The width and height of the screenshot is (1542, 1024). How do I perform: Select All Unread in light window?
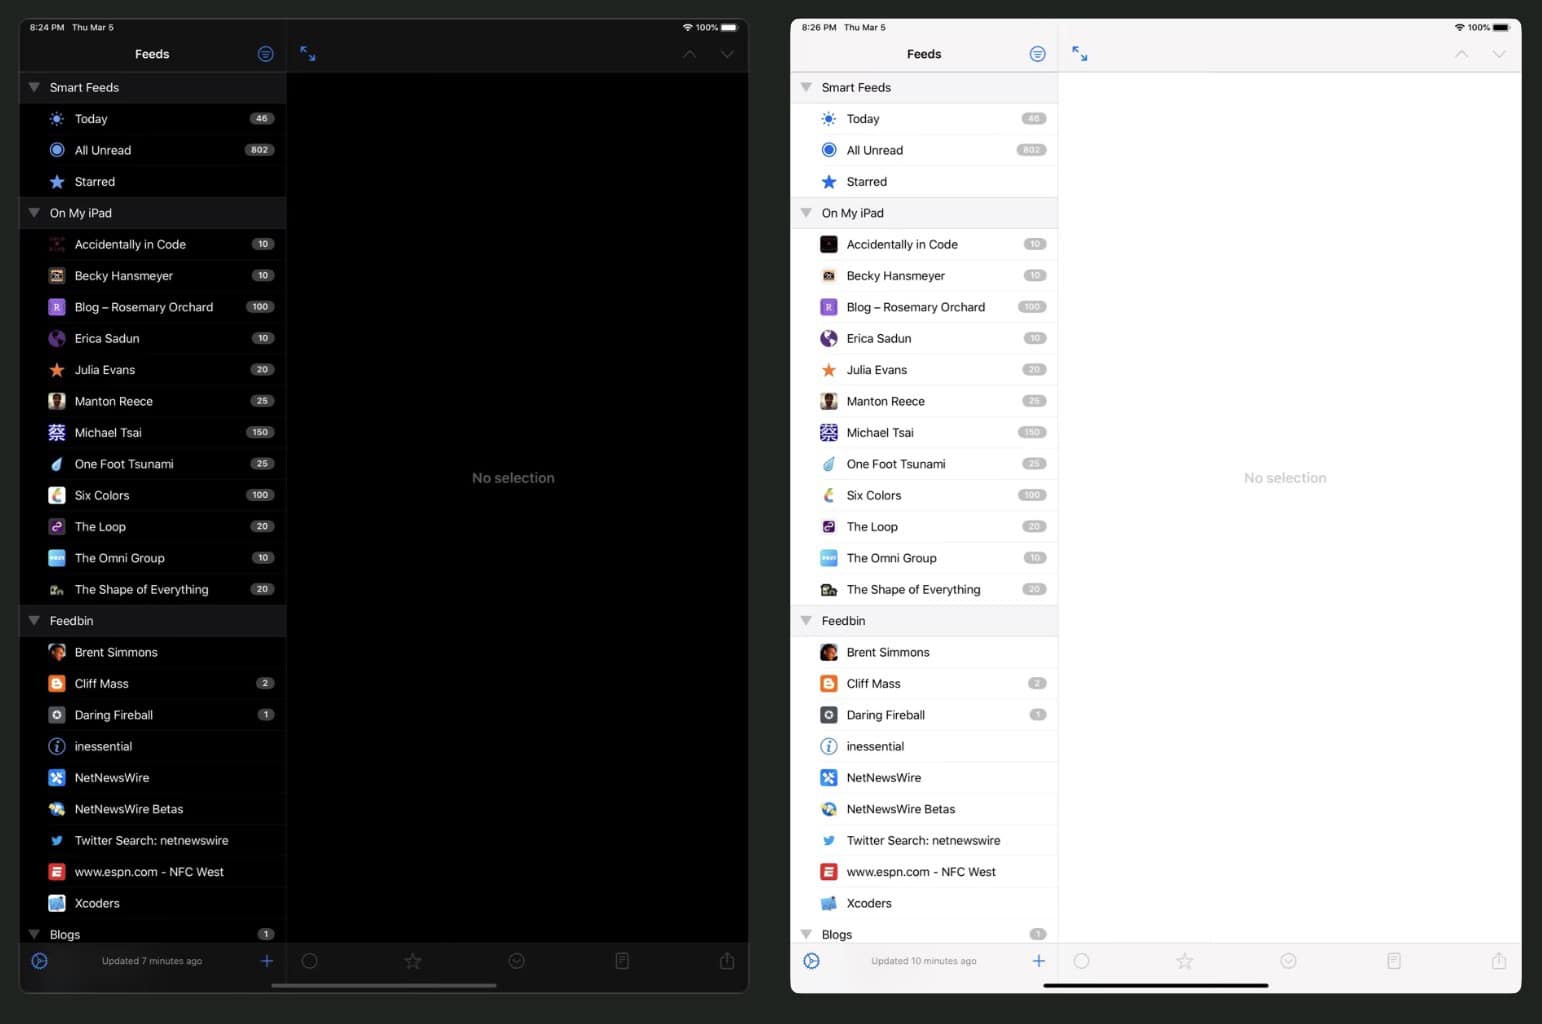coord(925,150)
